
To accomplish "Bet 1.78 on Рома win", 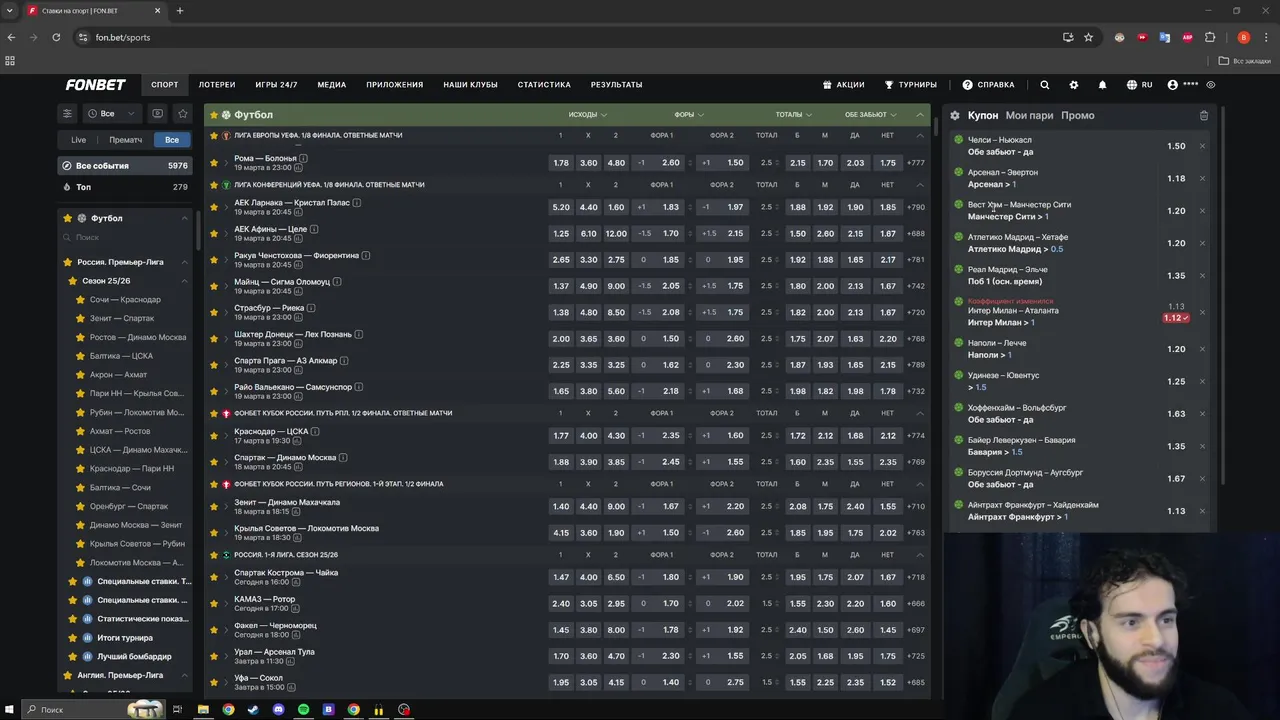I will (x=561, y=163).
